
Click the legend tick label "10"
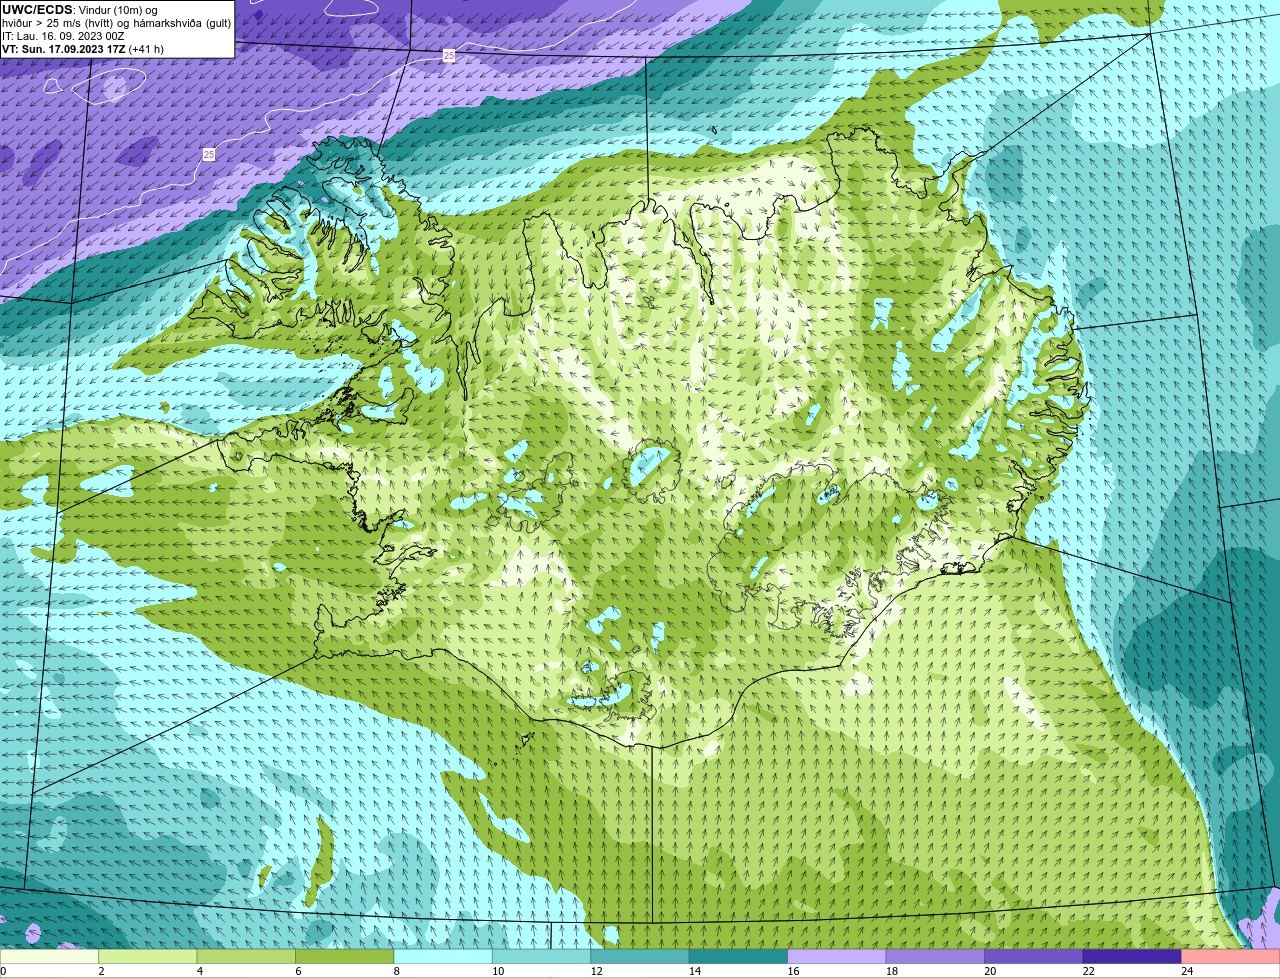click(498, 971)
